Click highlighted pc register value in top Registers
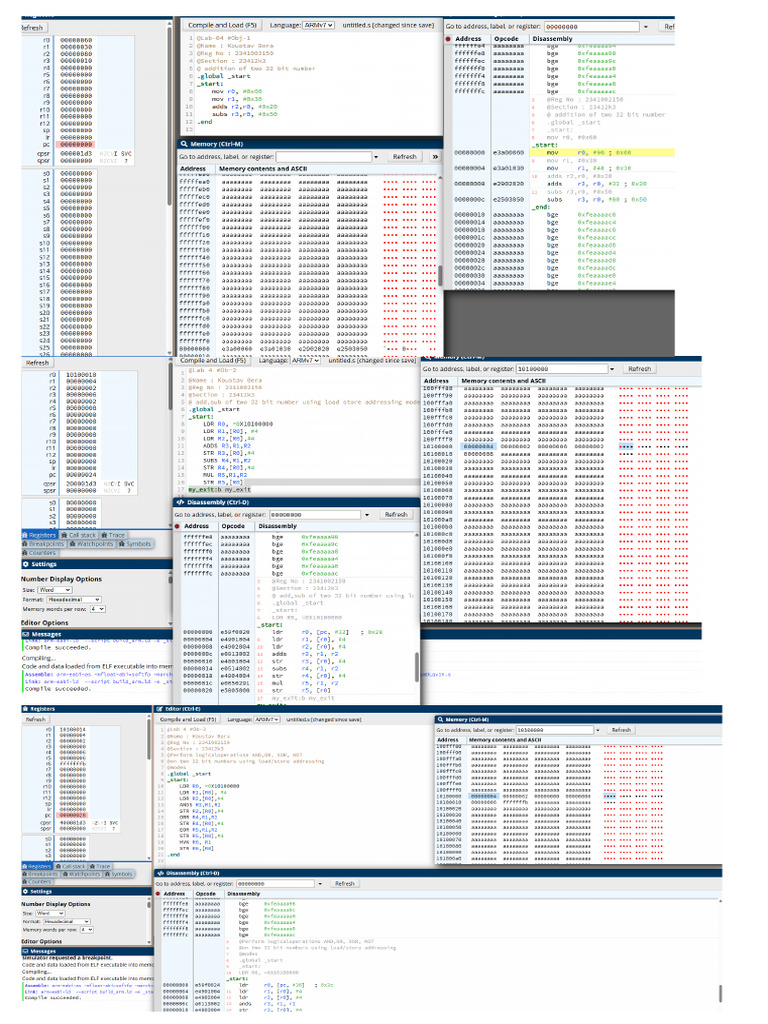 (76, 144)
